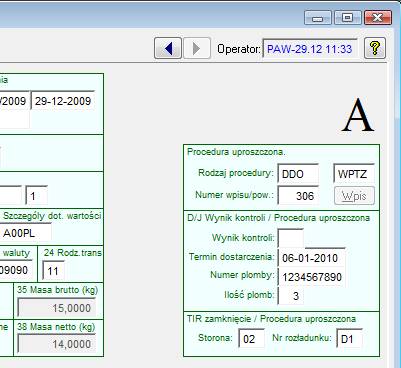This screenshot has width=401, height=368.
Task: Click the 35 Masa brutto (kg) label
Action: pos(57,290)
